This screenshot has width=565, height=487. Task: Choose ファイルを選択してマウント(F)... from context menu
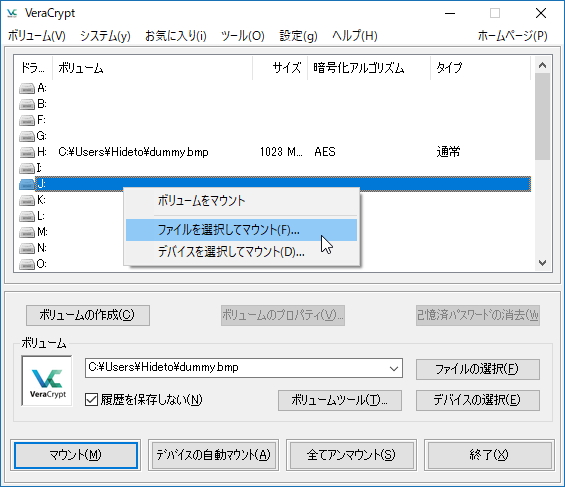pos(241,230)
